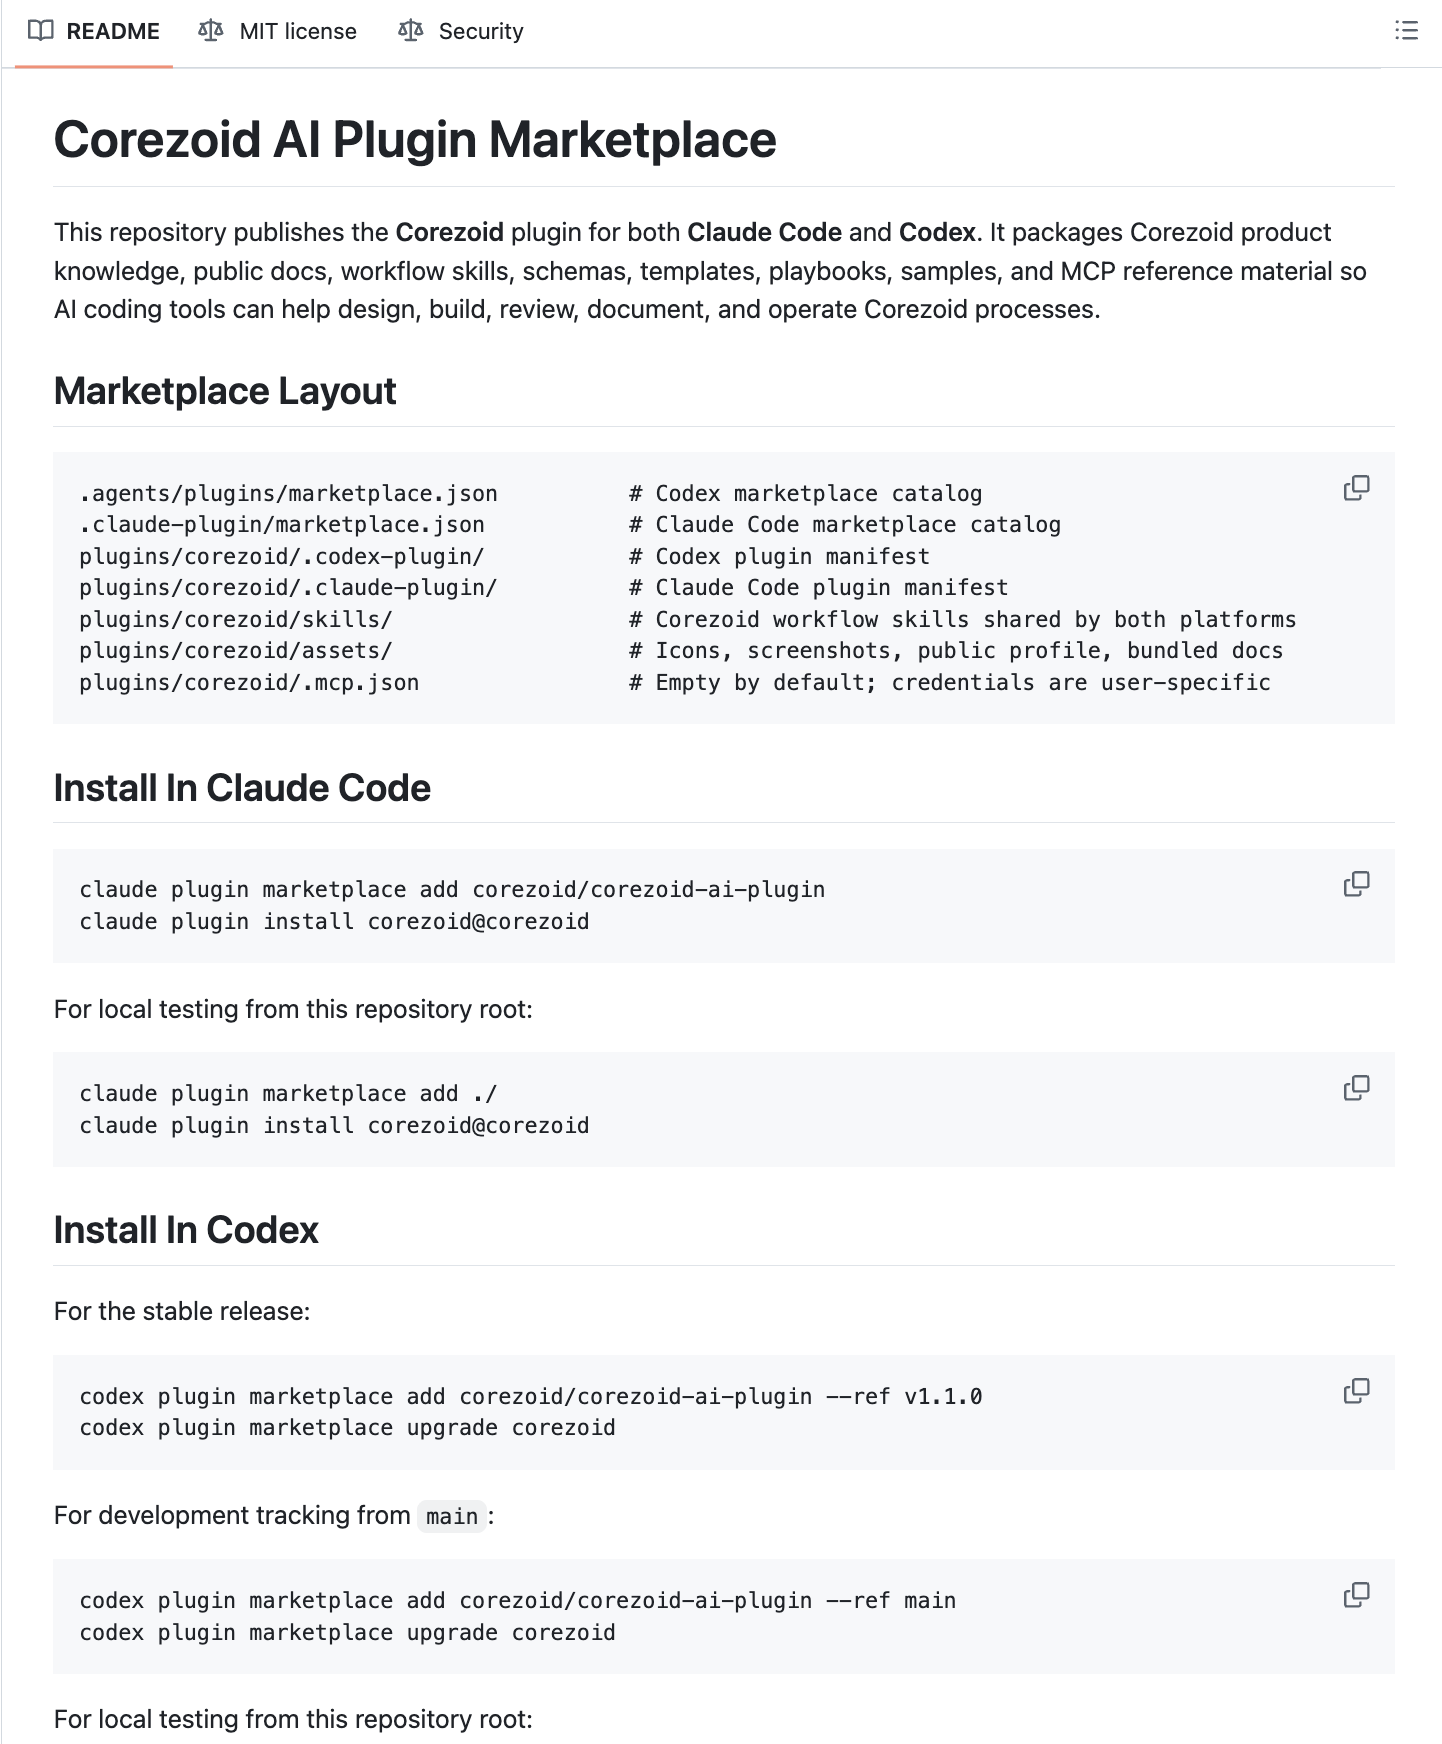Click the line plugins/corezoid/.codex-plugin/
Viewport: 1442px width, 1744px height.
(282, 556)
